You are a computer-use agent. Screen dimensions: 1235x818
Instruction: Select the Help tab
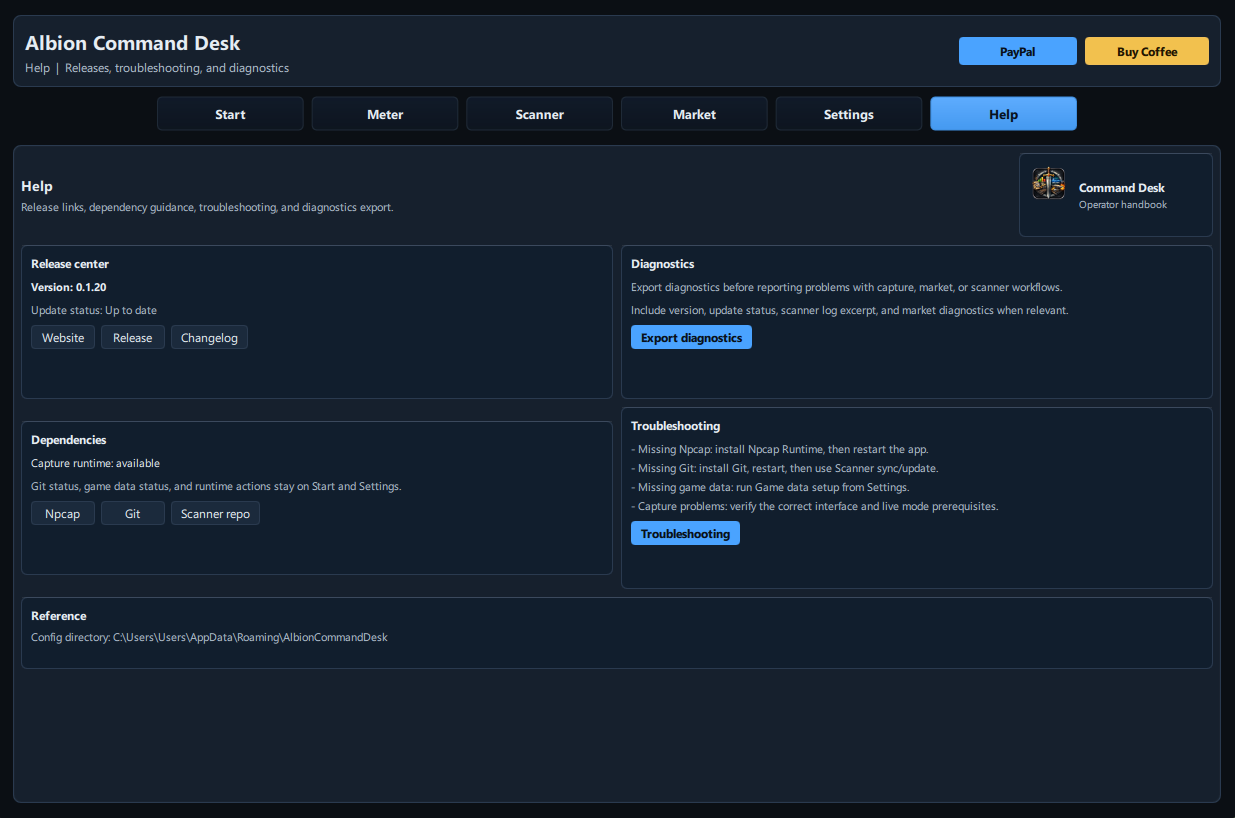(1003, 113)
